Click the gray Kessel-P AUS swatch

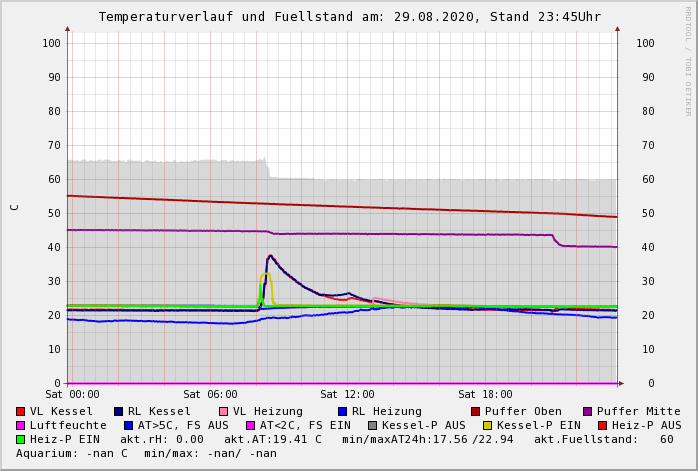coord(373,425)
